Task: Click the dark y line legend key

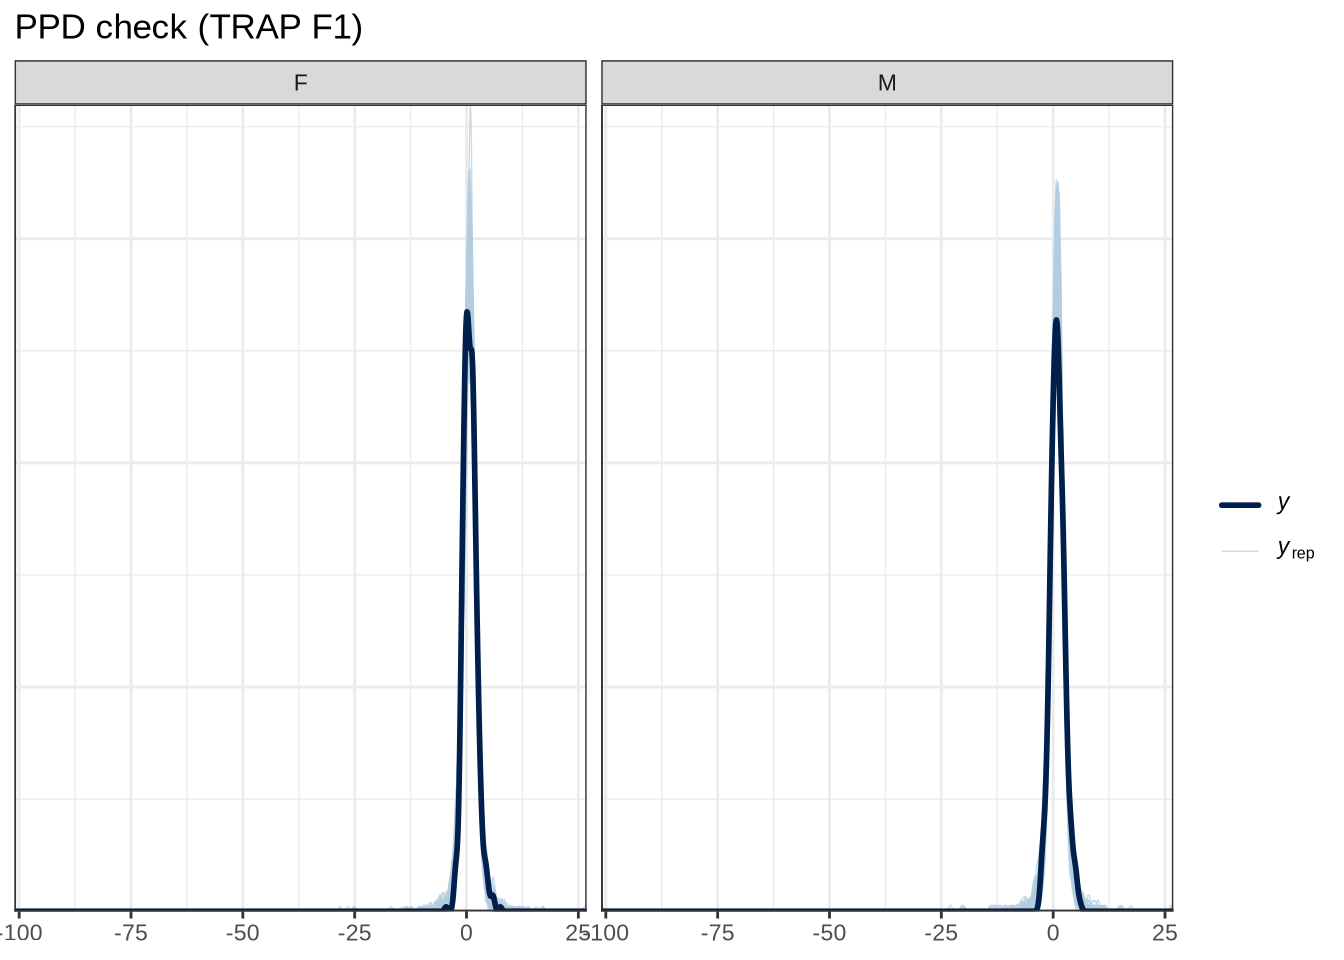Action: [1240, 505]
